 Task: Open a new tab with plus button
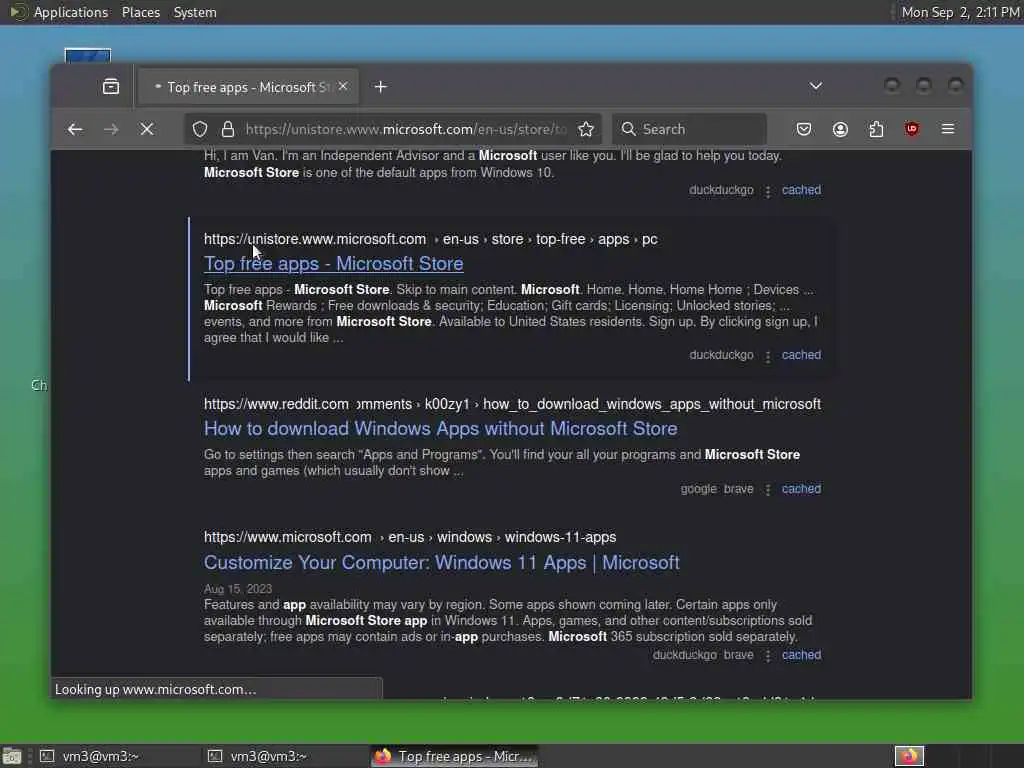[x=381, y=86]
